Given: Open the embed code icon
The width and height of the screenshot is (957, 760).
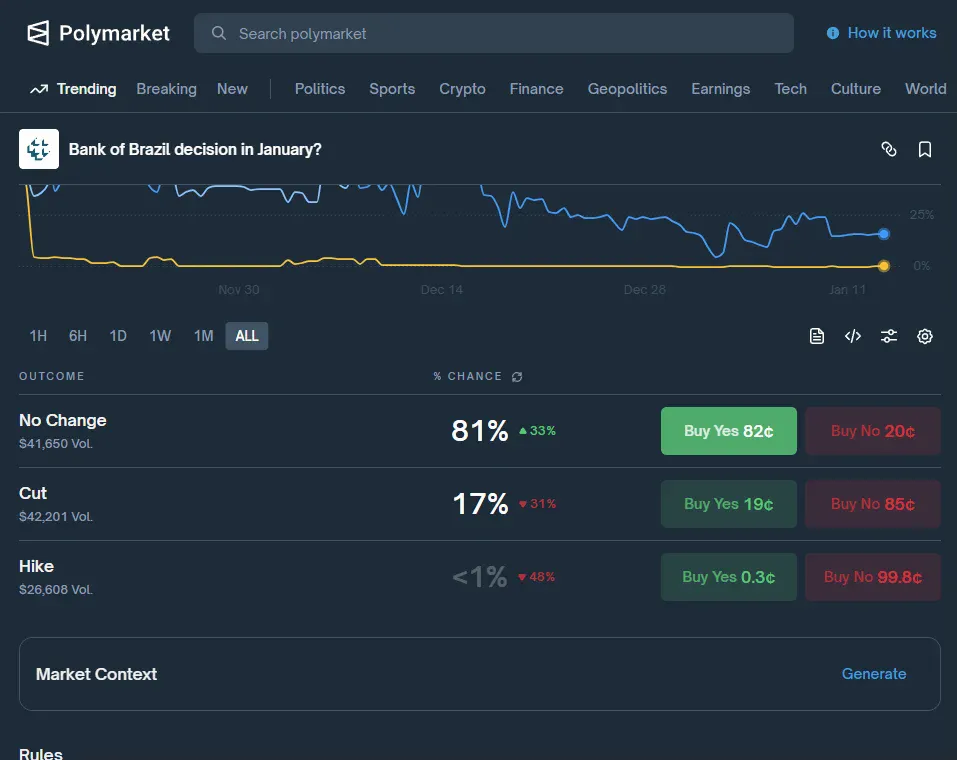Looking at the screenshot, I should (853, 336).
